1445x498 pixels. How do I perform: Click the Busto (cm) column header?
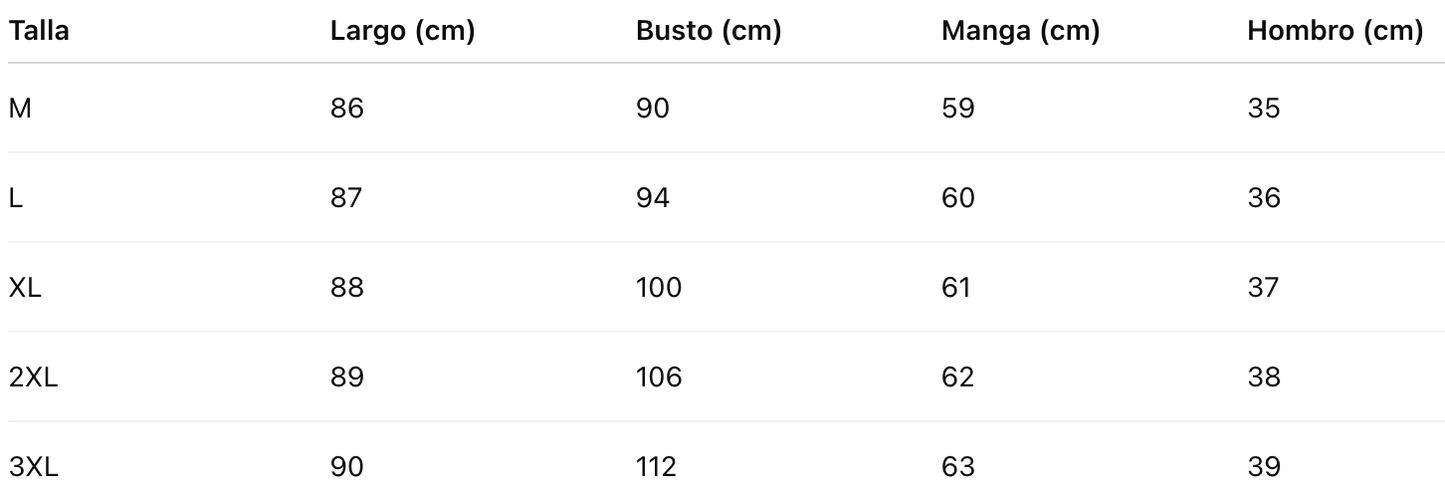tap(708, 31)
